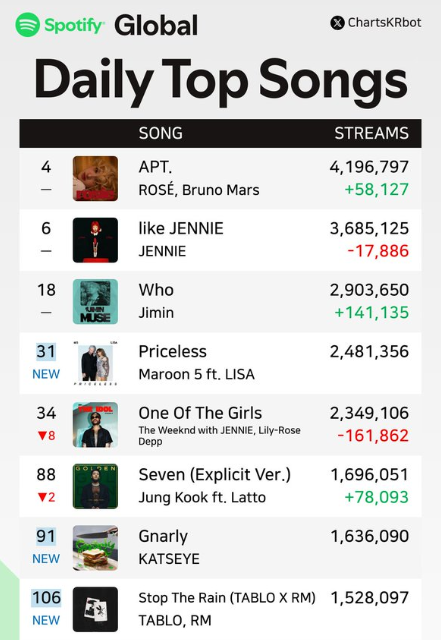Click the Gnarly sandwich cover art
Screen dimensions: 441x640
[95, 548]
